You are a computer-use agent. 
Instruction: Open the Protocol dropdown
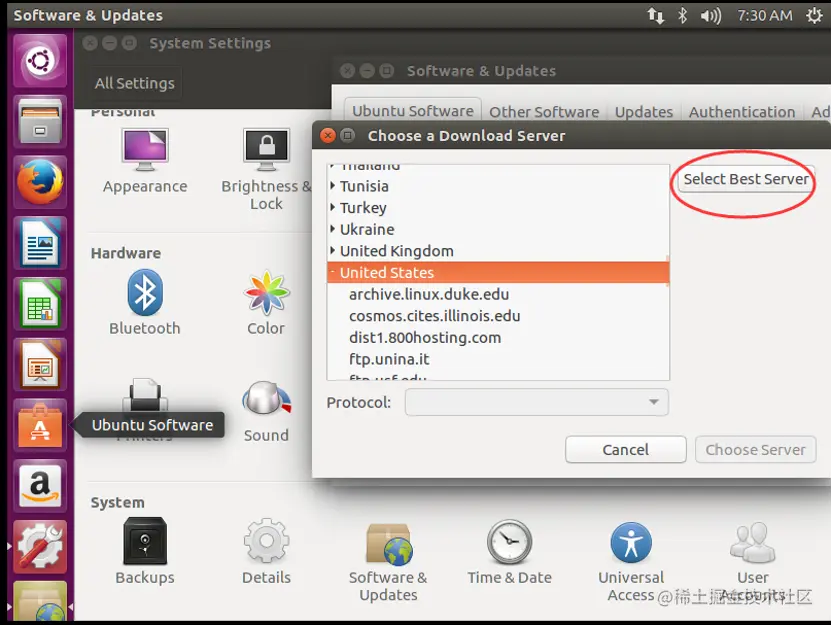(536, 402)
